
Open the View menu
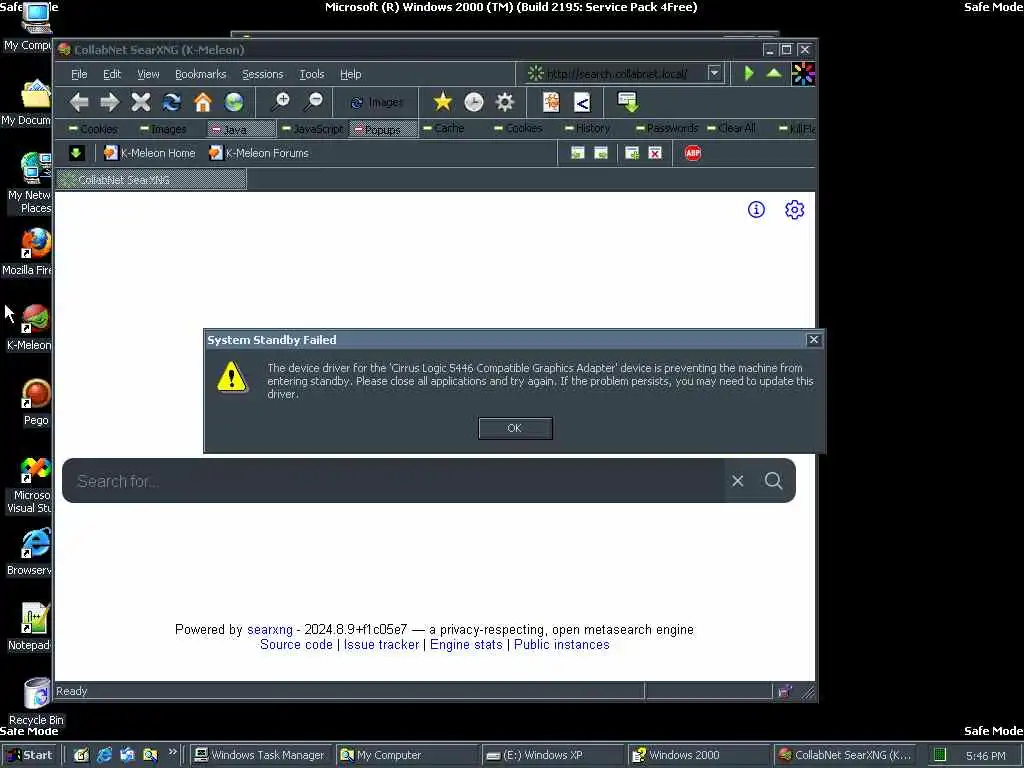coord(148,74)
